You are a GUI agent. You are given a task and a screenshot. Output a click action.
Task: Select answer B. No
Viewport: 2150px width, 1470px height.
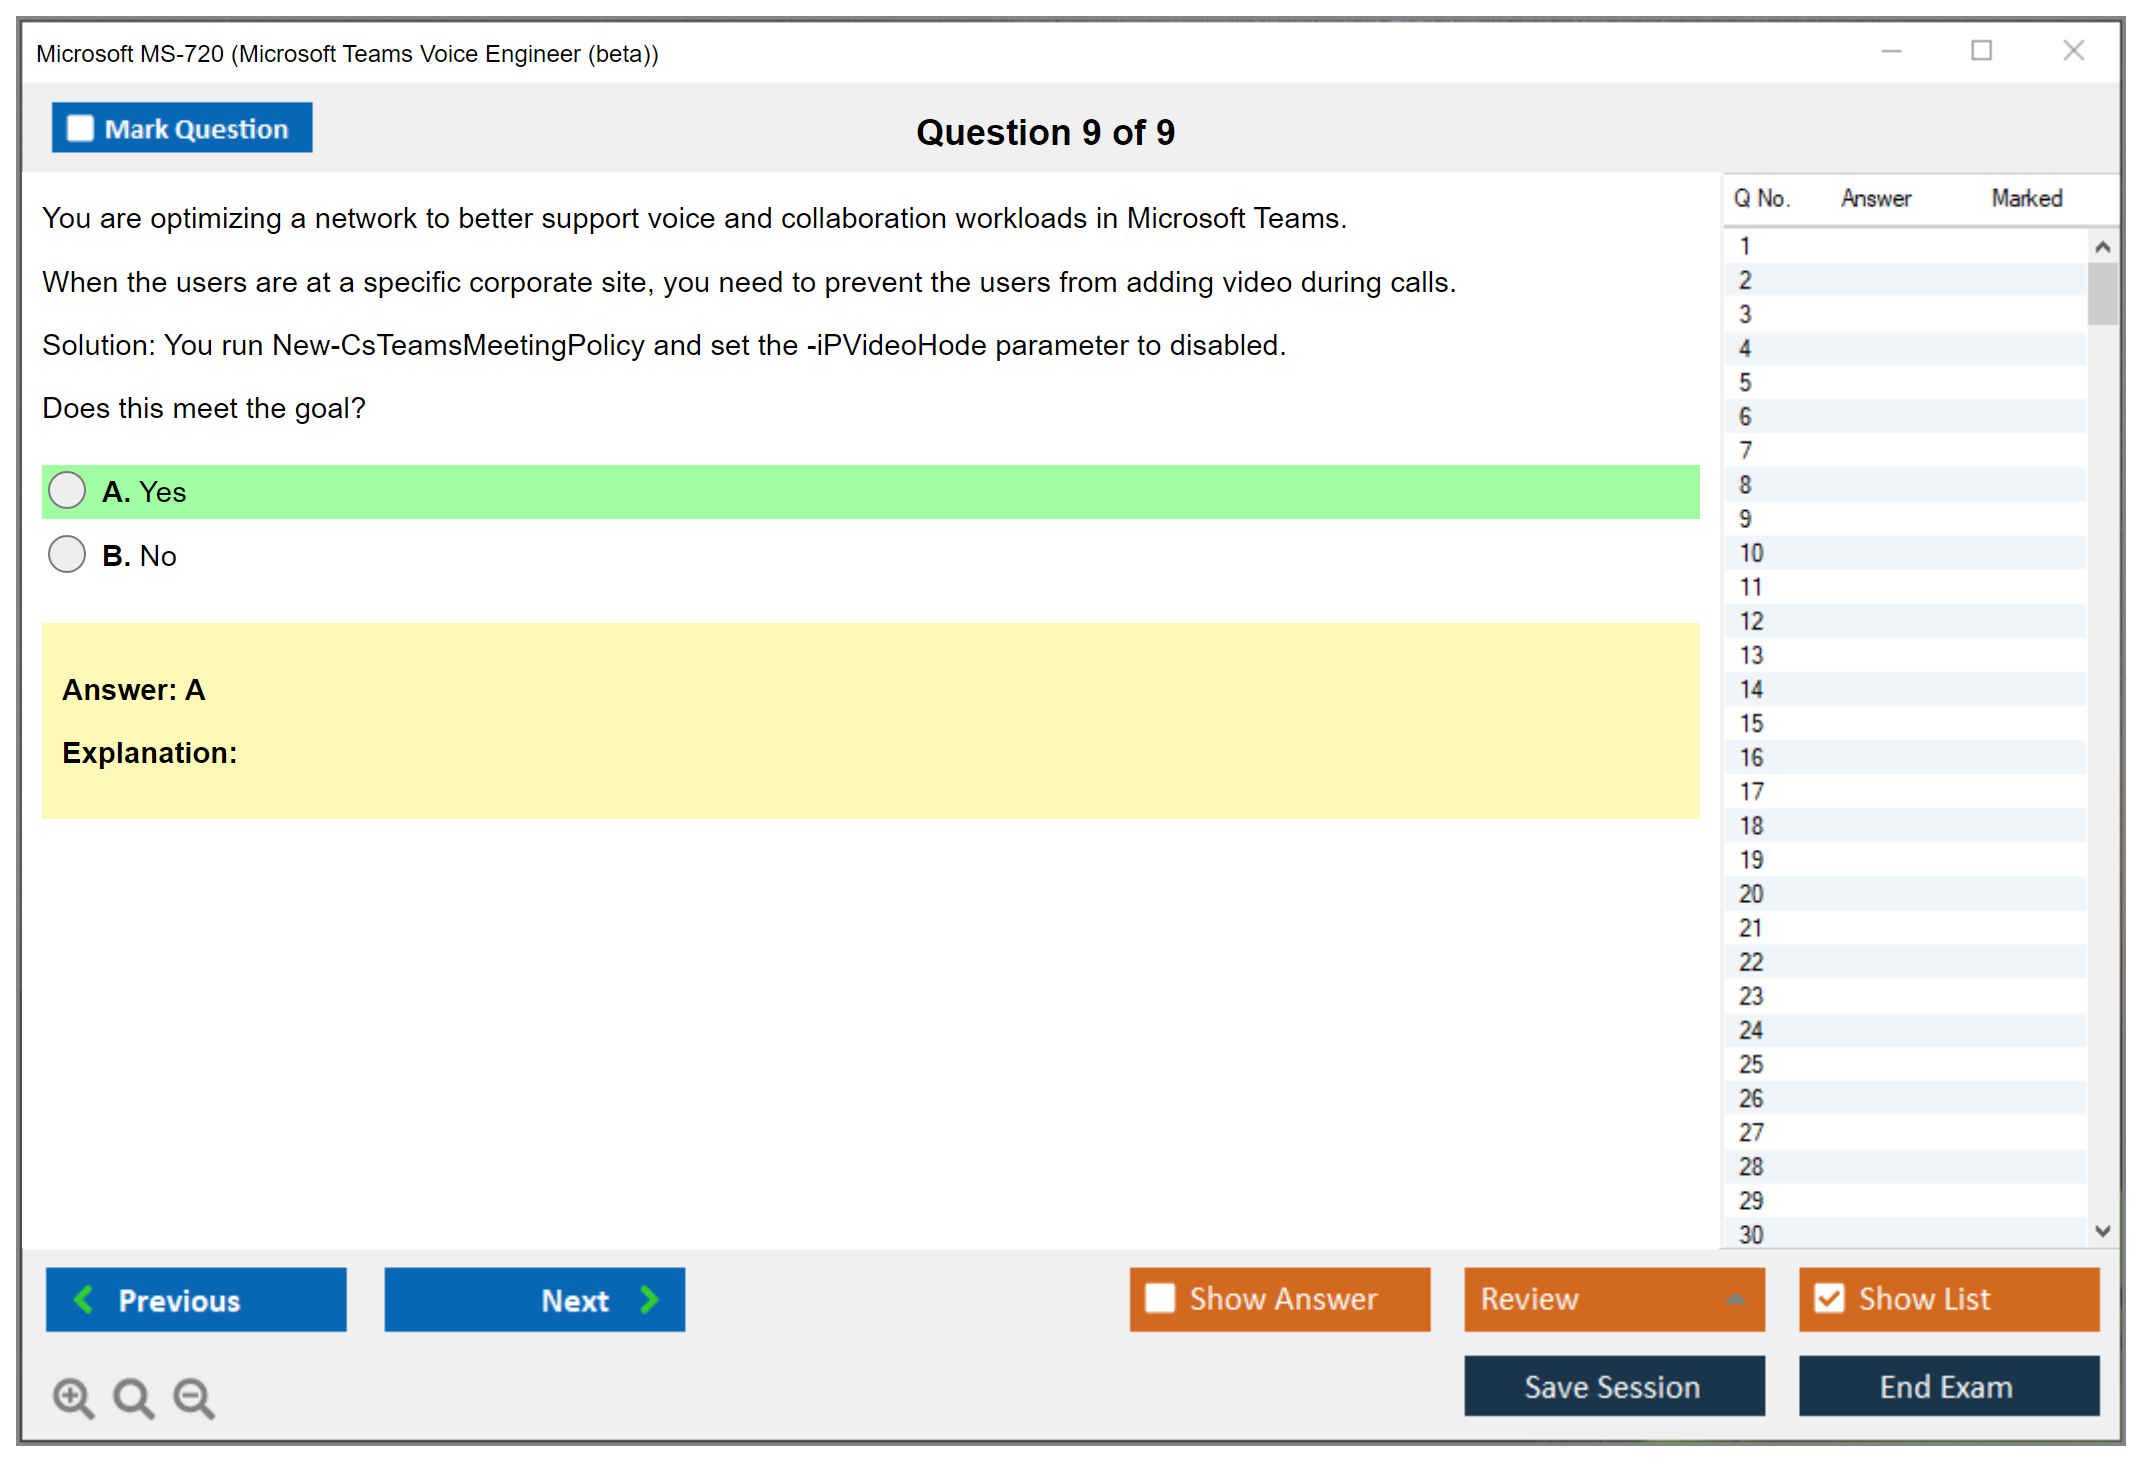tap(67, 555)
